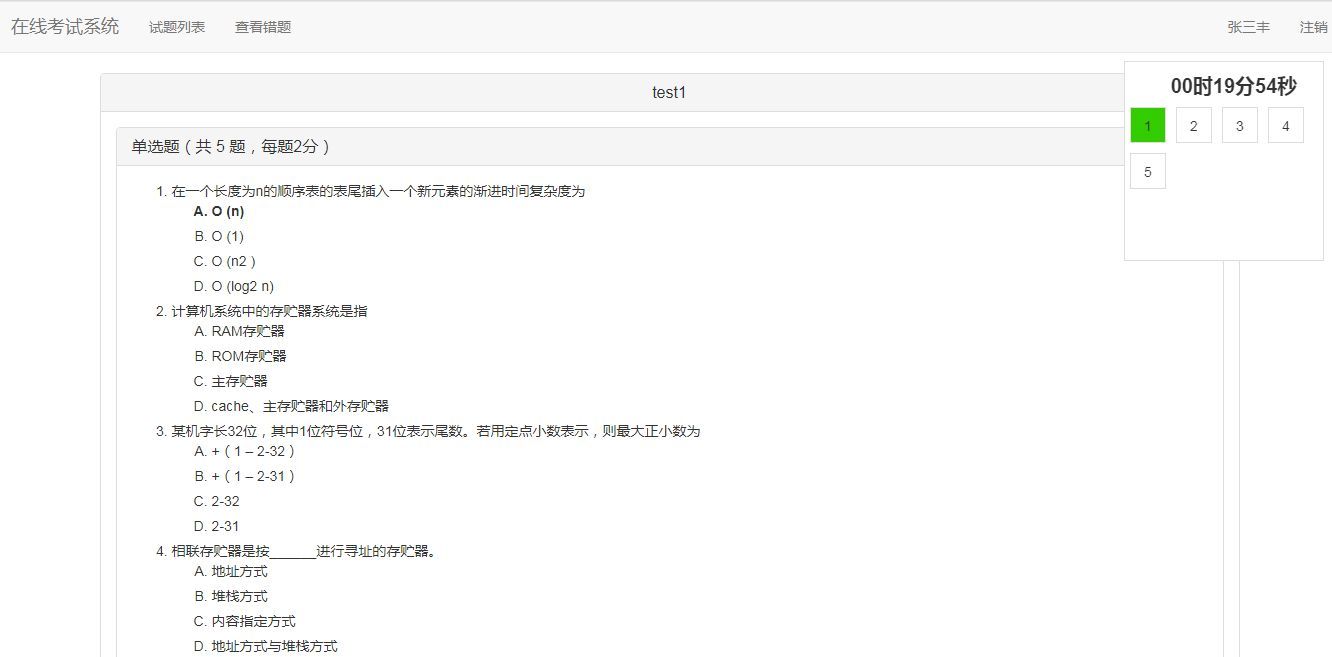Image resolution: width=1332 pixels, height=657 pixels.
Task: Choose option A. RAM存贮器
Action: tap(239, 331)
